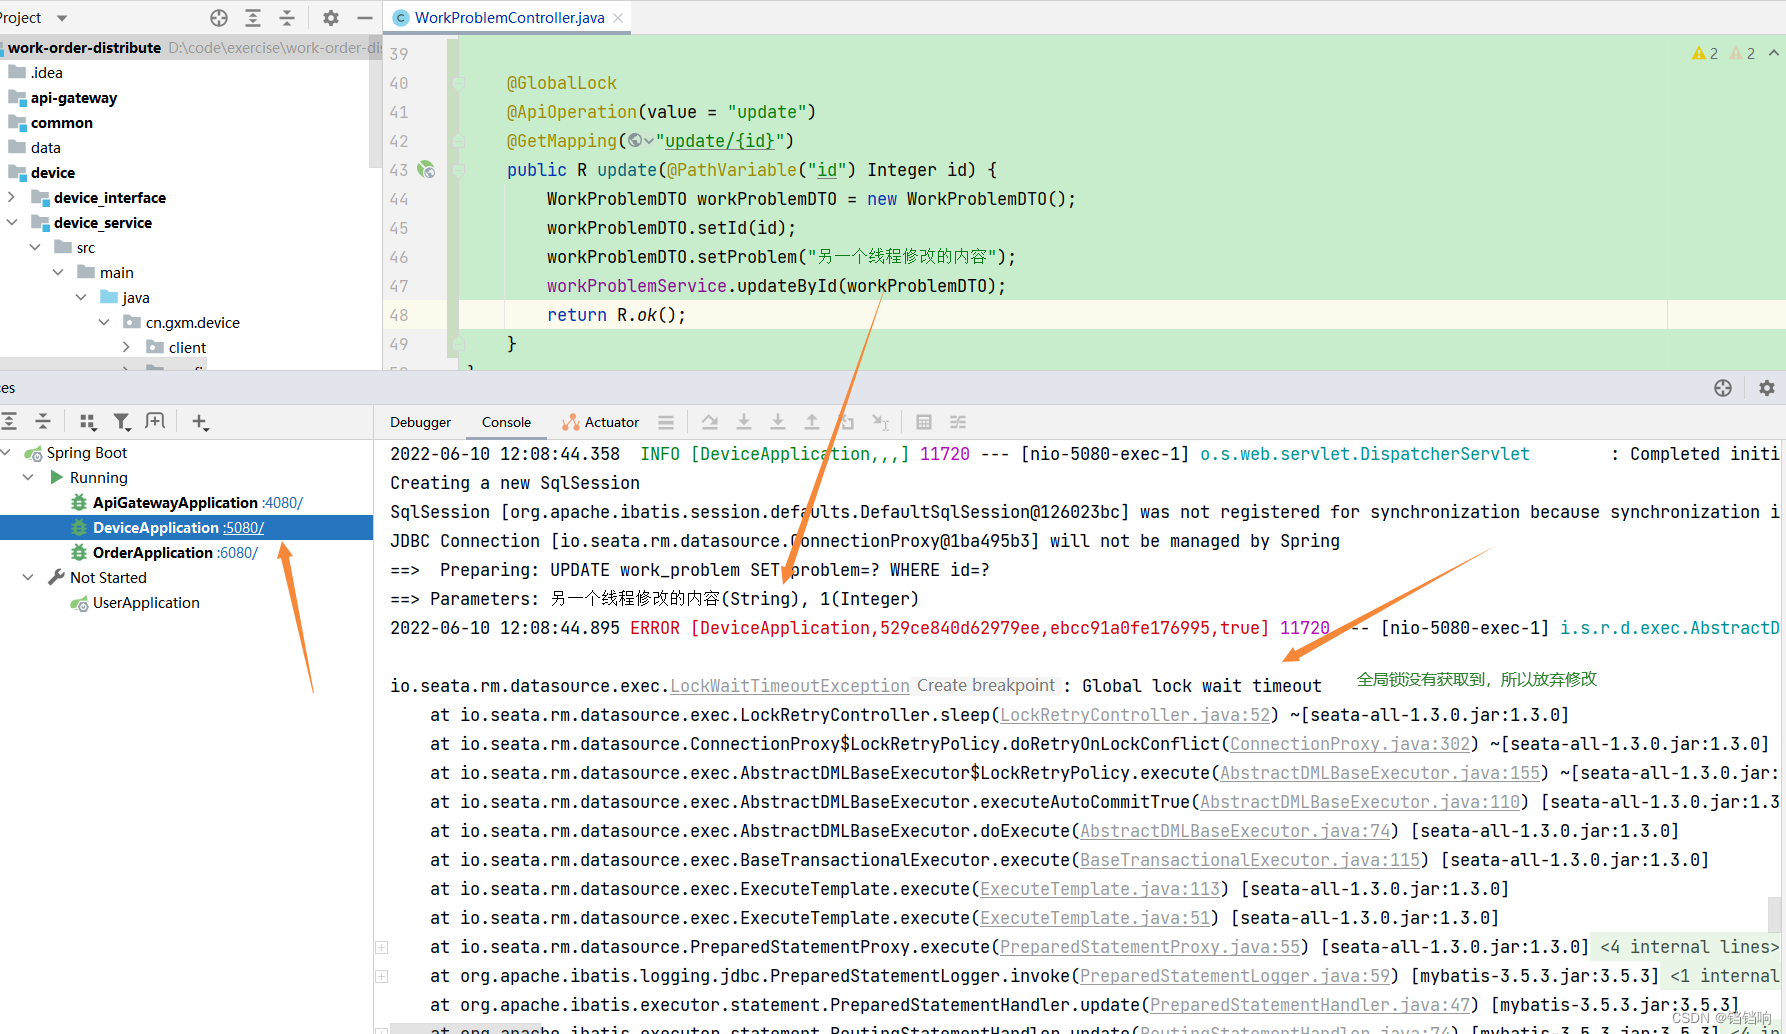Expand the device_interface folder
Screen dimensions: 1786x1034
click(x=12, y=197)
